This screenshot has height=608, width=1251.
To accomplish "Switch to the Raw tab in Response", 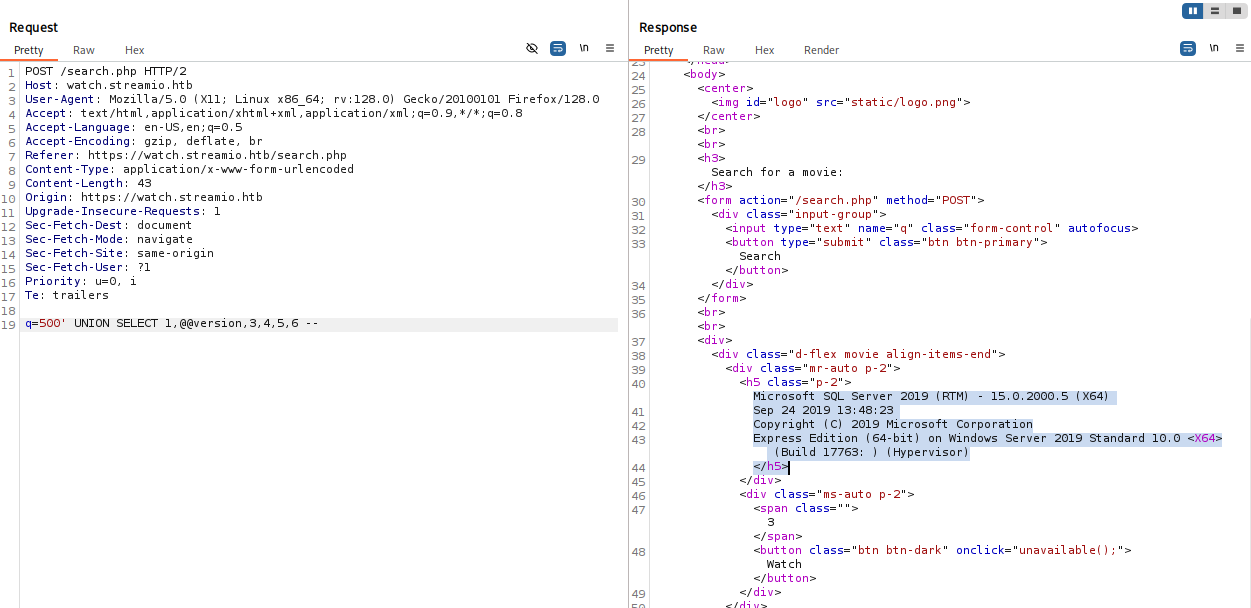I will click(714, 50).
